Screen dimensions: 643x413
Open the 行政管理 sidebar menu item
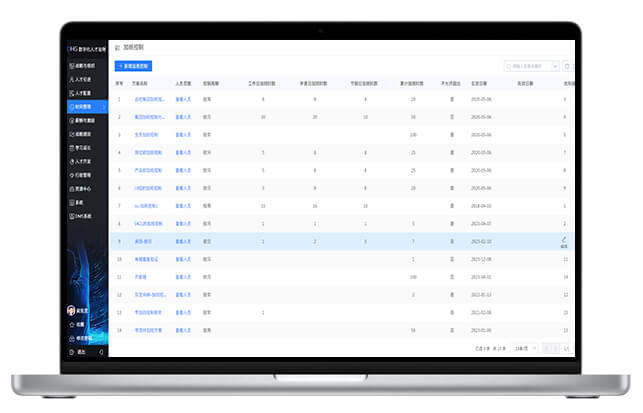(84, 173)
